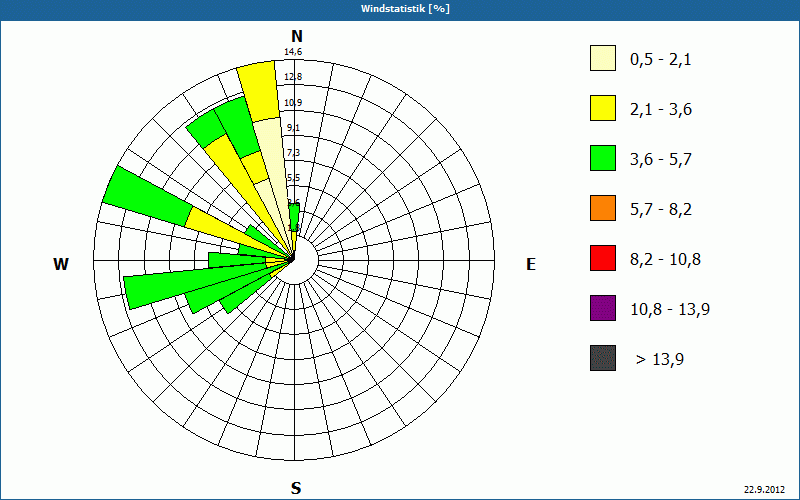
Task: Click the legend label '3,6 - 5,7'
Action: coord(661,160)
